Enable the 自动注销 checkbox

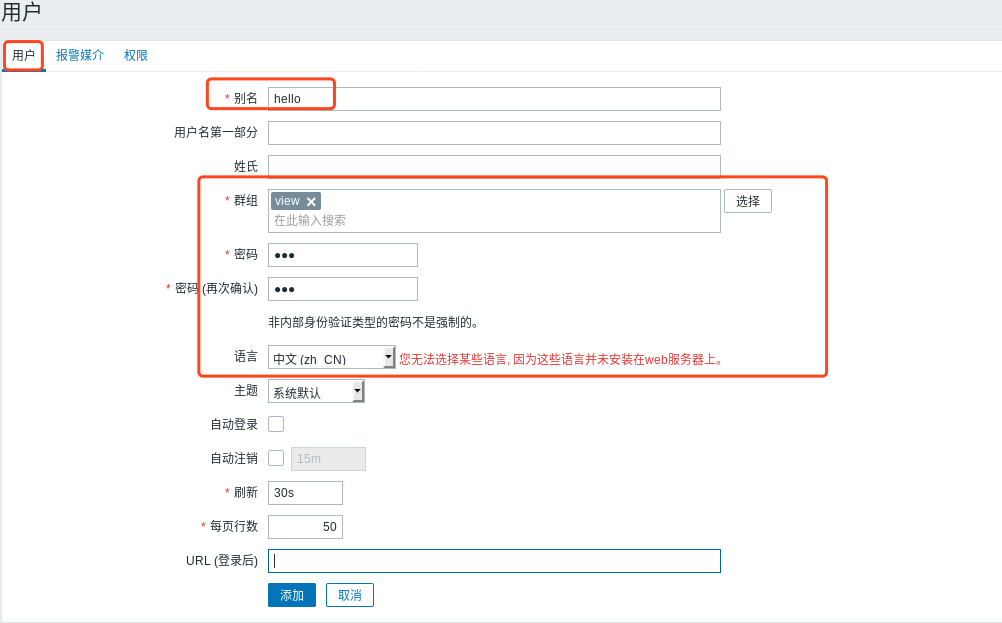pyautogui.click(x=274, y=457)
